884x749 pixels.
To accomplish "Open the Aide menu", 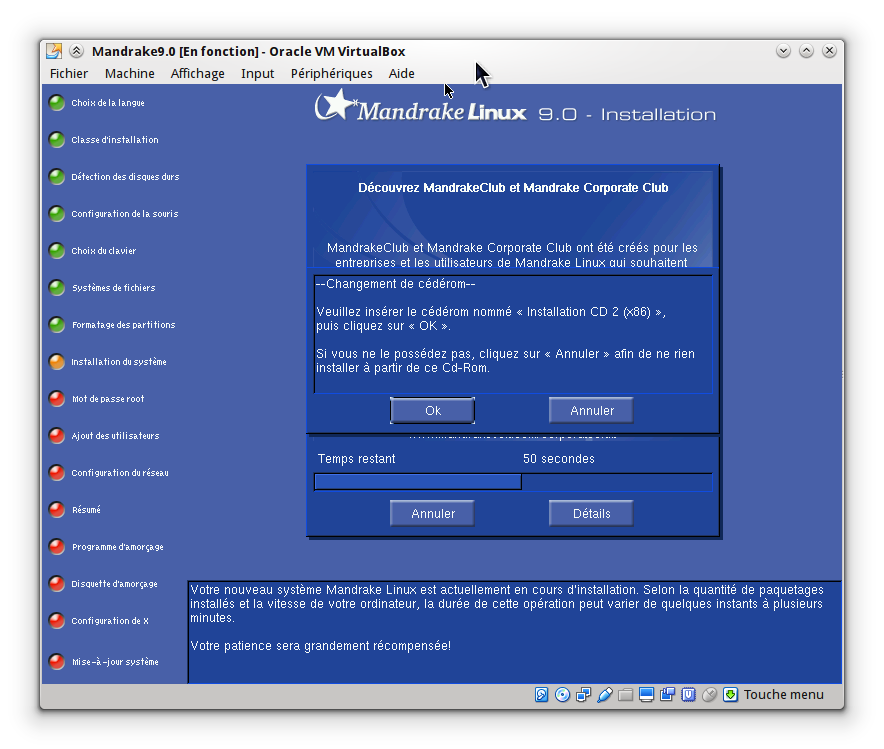I will [401, 74].
